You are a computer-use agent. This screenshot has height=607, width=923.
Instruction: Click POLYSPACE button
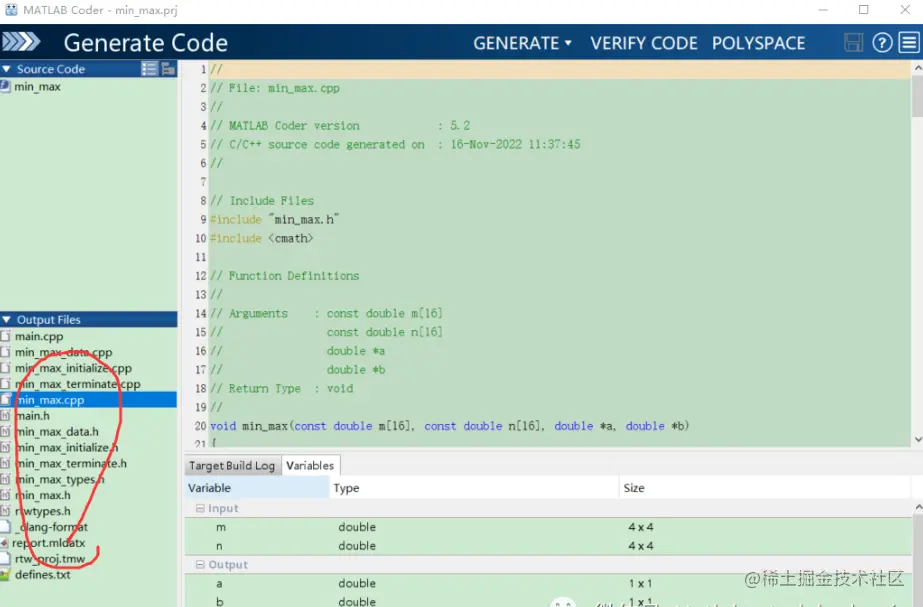point(758,43)
